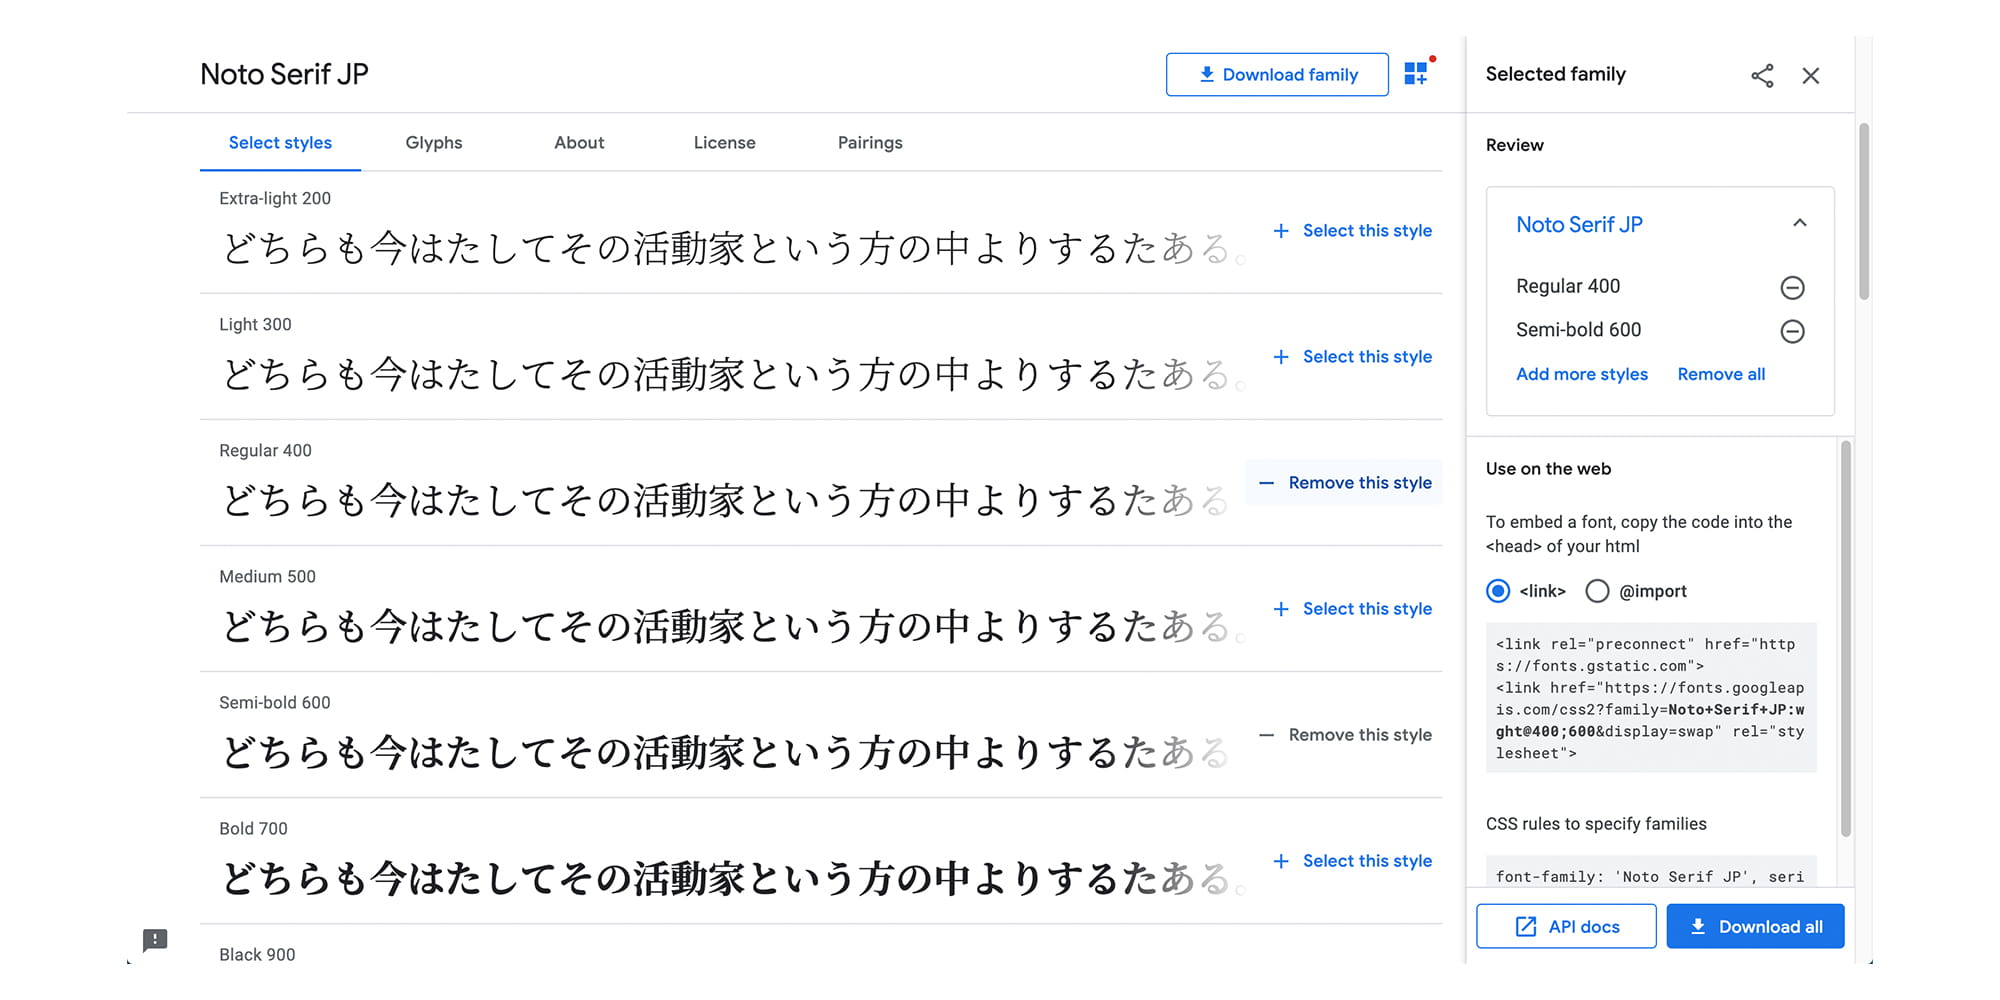Open the License tab
The height and width of the screenshot is (1000, 2000).
[725, 143]
